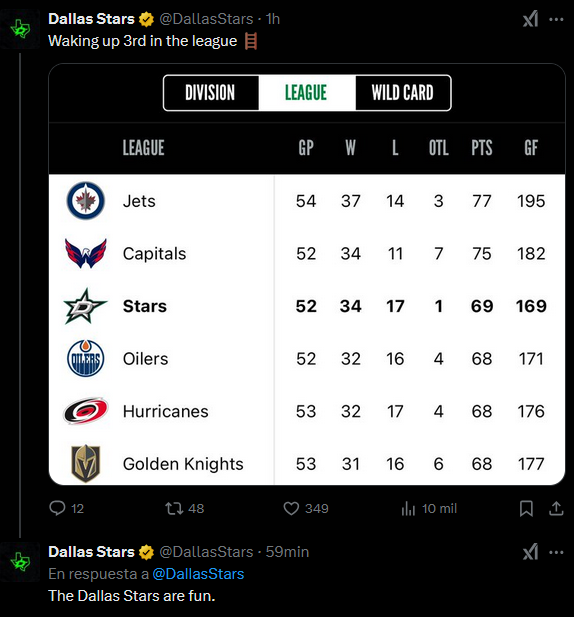Viewport: 574px width, 617px height.
Task: Click the @DallasStars mention link in reply
Action: (x=198, y=574)
